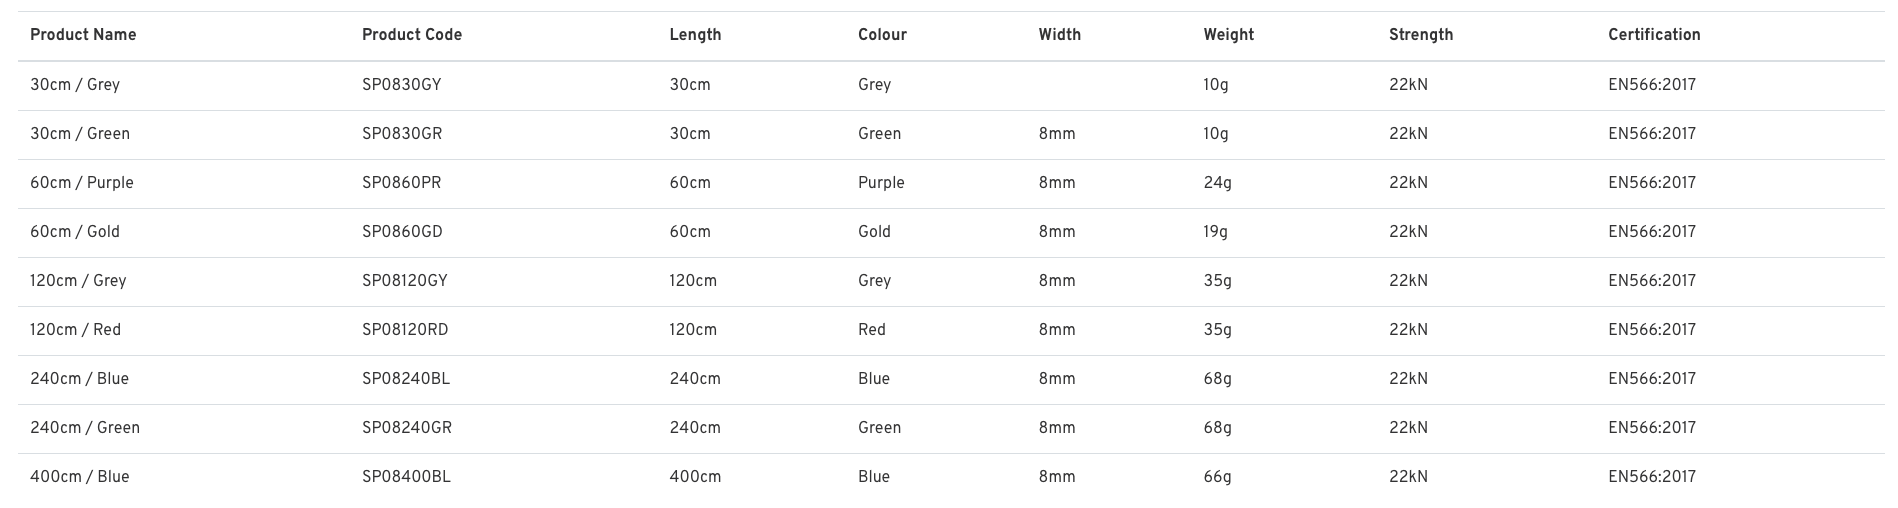Click product code SP0830GR

pos(402,134)
